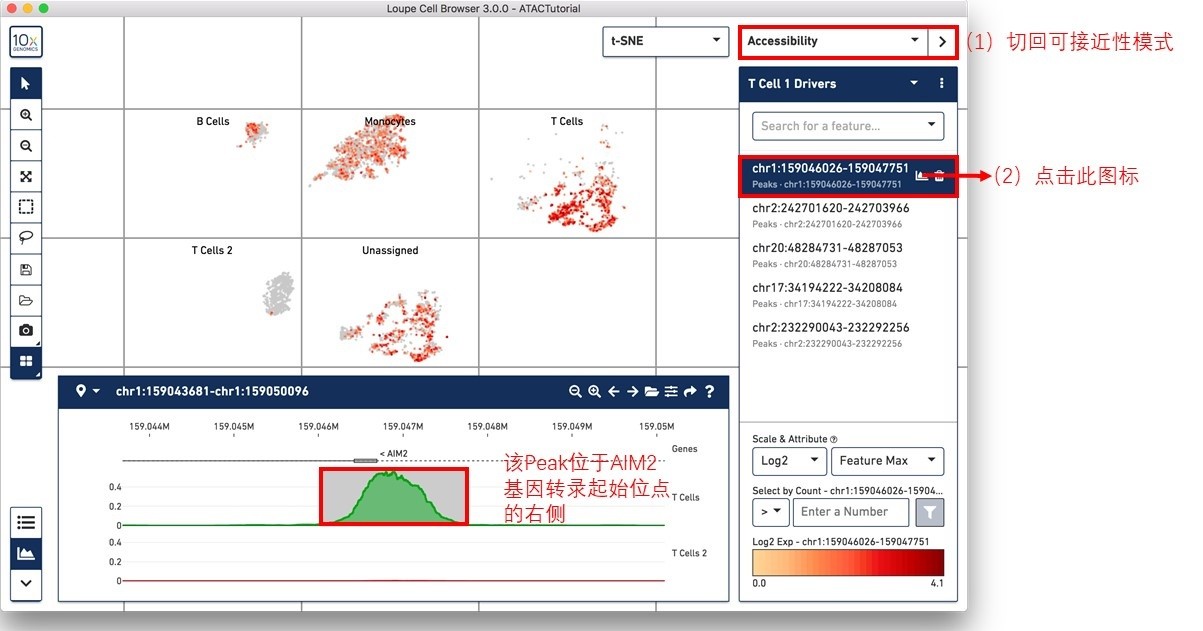Image resolution: width=1203 pixels, height=631 pixels.
Task: Click the Enter a Number field
Action: tap(851, 512)
